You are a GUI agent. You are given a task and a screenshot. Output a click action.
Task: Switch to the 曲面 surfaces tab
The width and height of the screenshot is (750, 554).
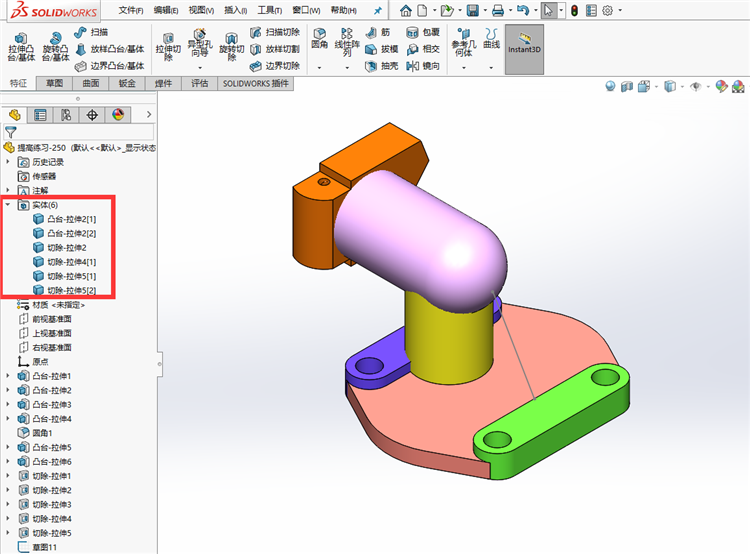[90, 83]
